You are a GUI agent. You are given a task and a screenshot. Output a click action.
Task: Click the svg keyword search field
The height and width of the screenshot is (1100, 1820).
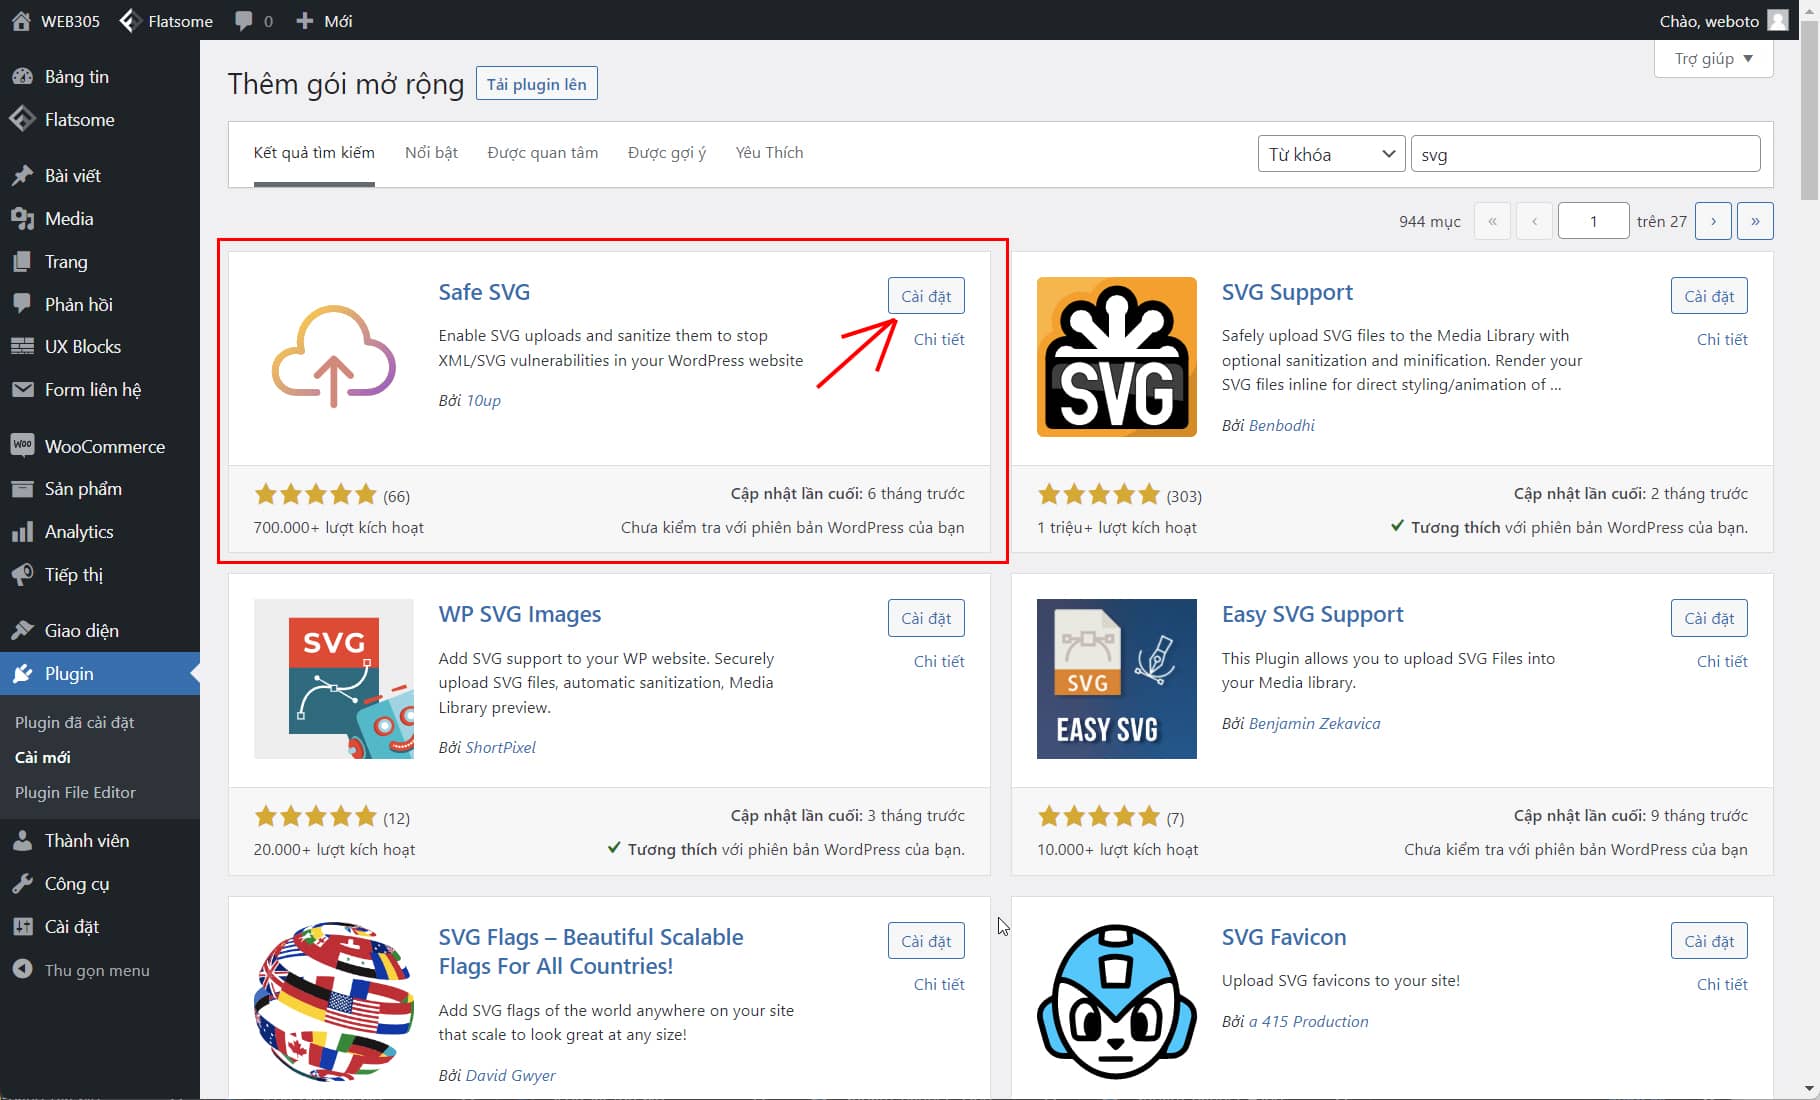(1584, 153)
